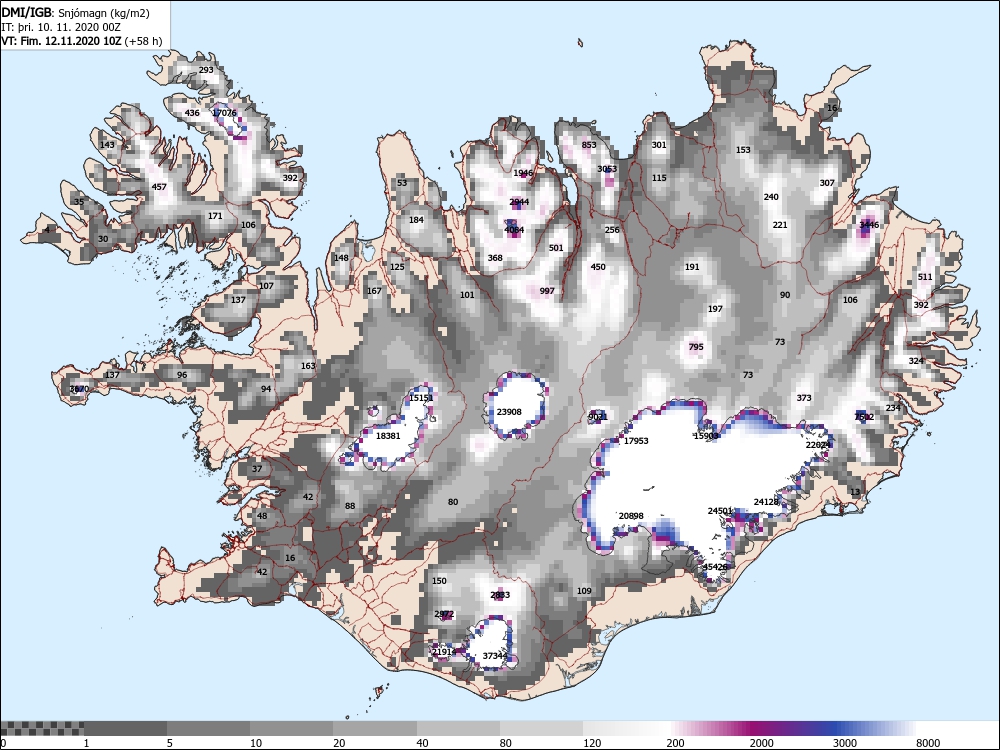Click the map value 9021
This screenshot has height=750, width=1000.
[x=598, y=417]
